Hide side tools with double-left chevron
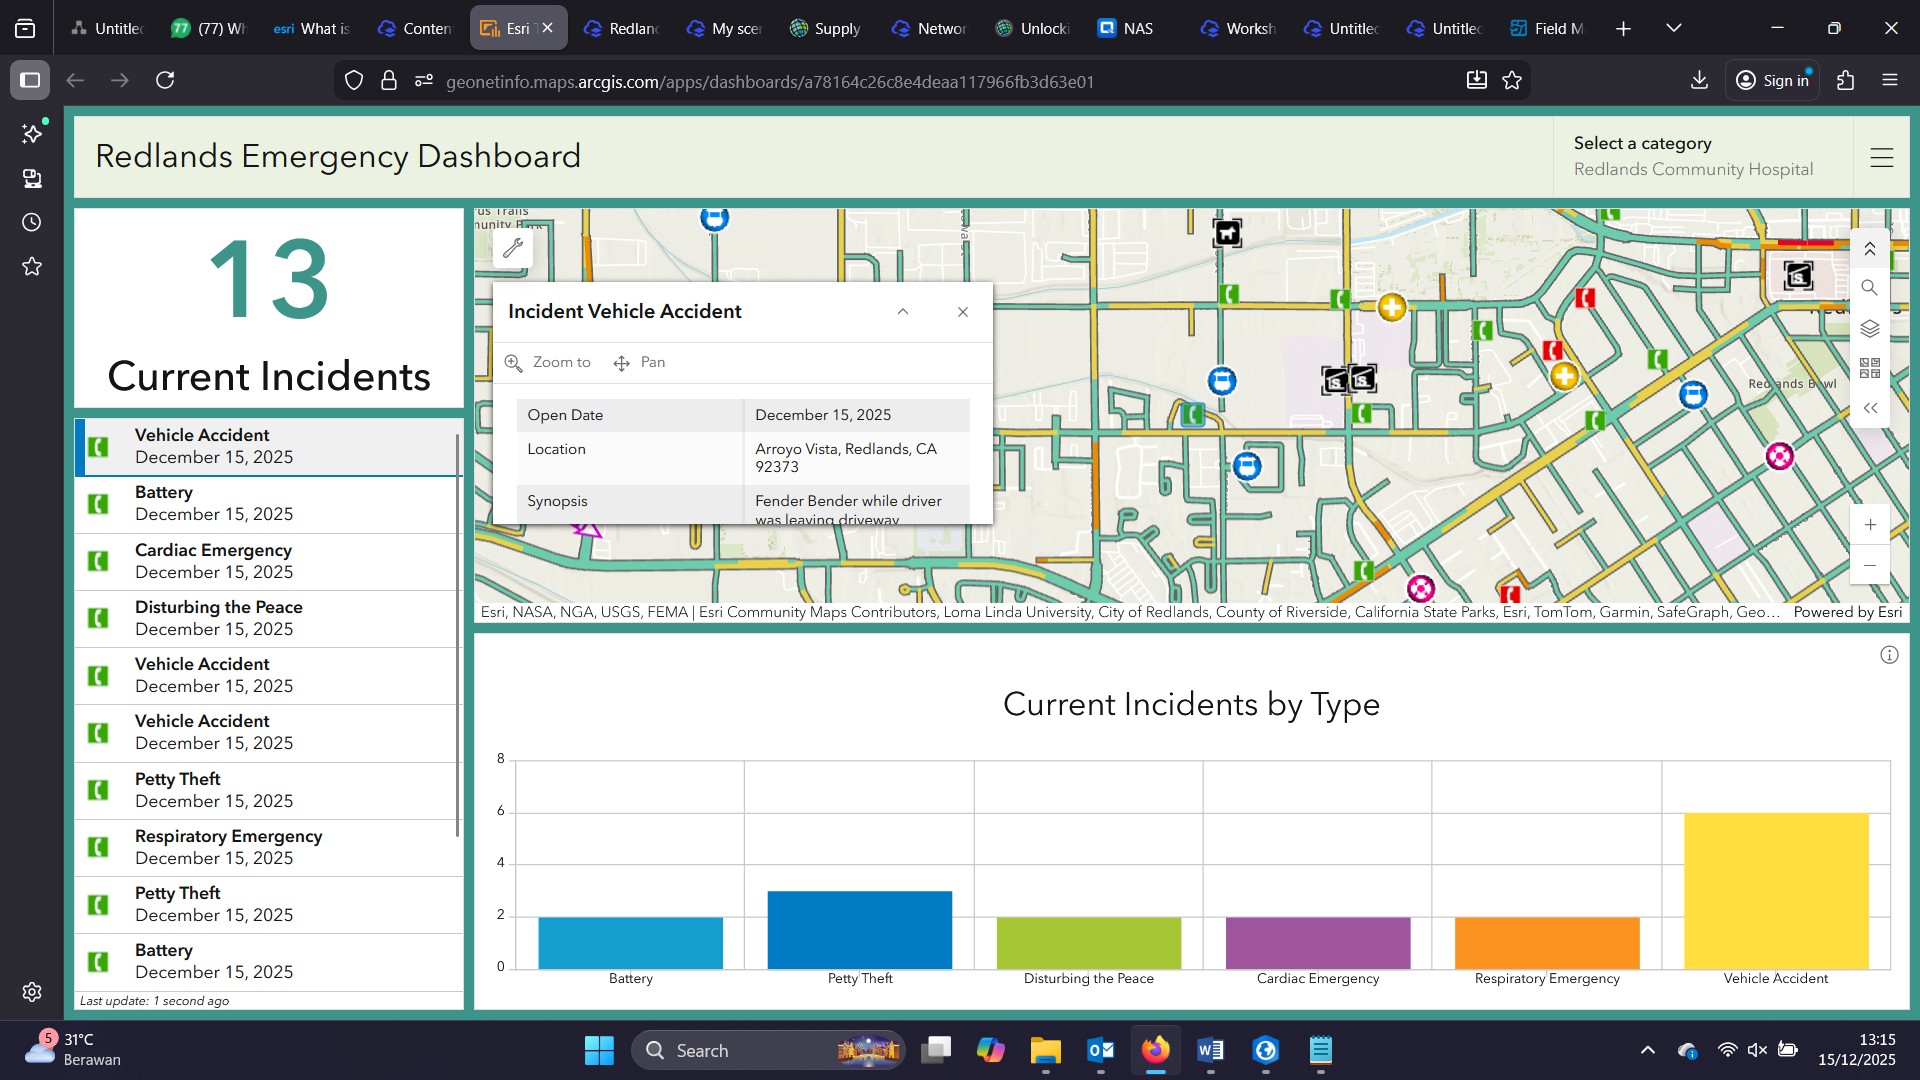The image size is (1920, 1080). click(1869, 408)
